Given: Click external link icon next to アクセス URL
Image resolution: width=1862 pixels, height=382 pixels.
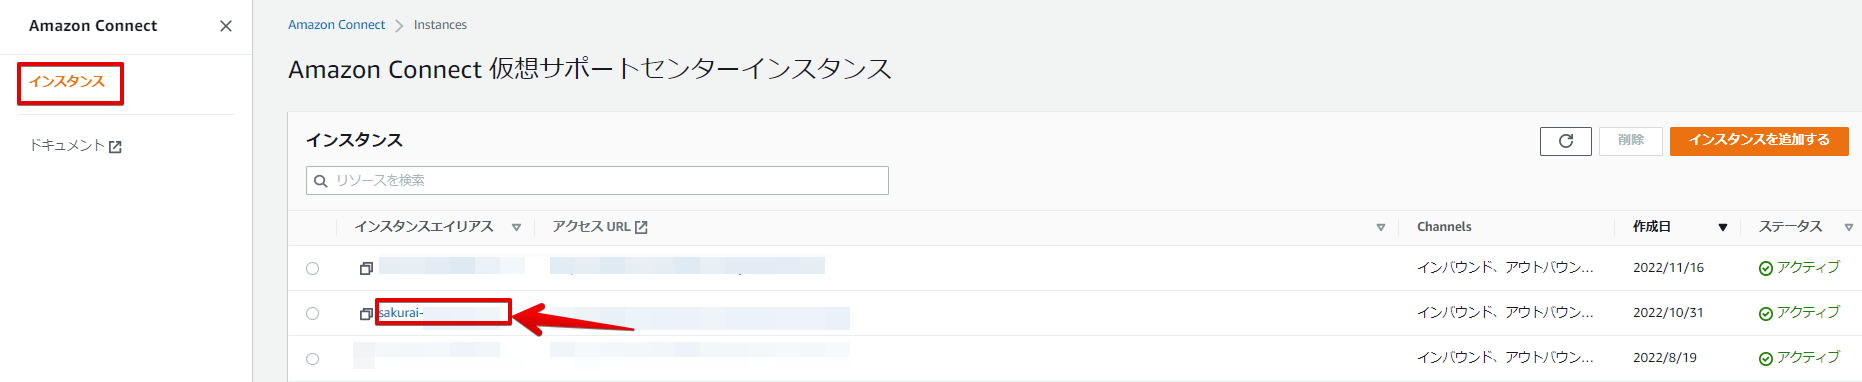Looking at the screenshot, I should pyautogui.click(x=641, y=227).
